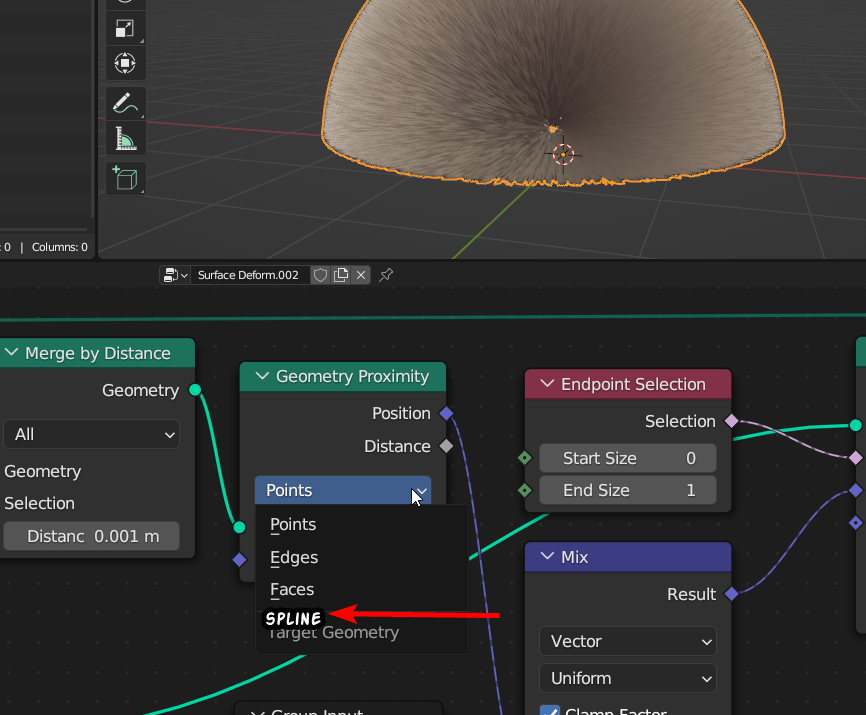This screenshot has height=715, width=866.
Task: Collapse the Geometry Proximity node
Action: click(x=262, y=376)
